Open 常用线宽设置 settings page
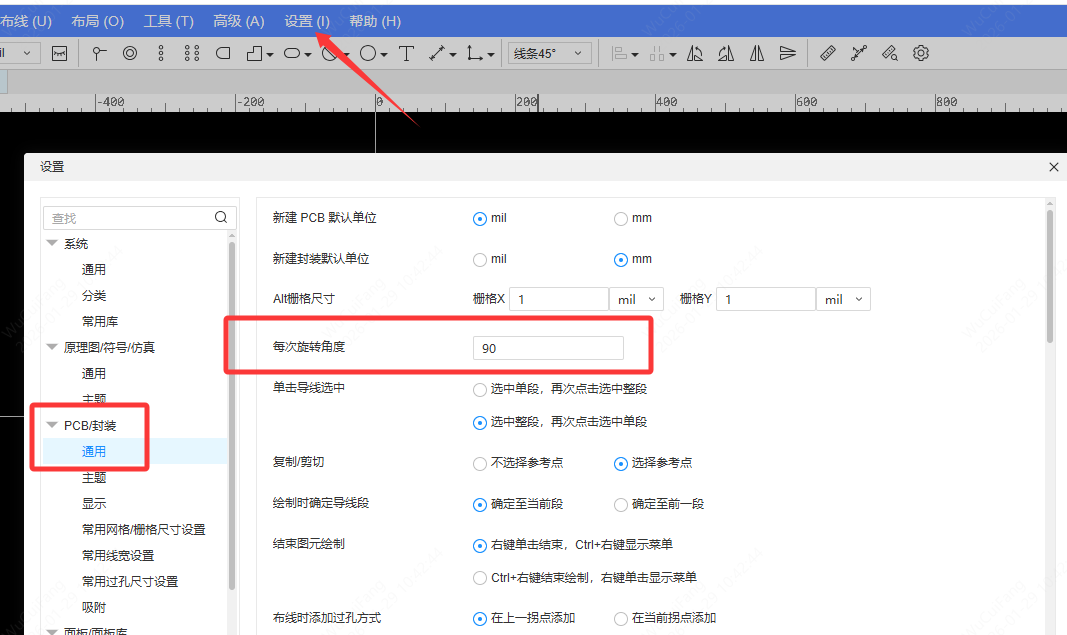This screenshot has width=1067, height=635. point(118,555)
